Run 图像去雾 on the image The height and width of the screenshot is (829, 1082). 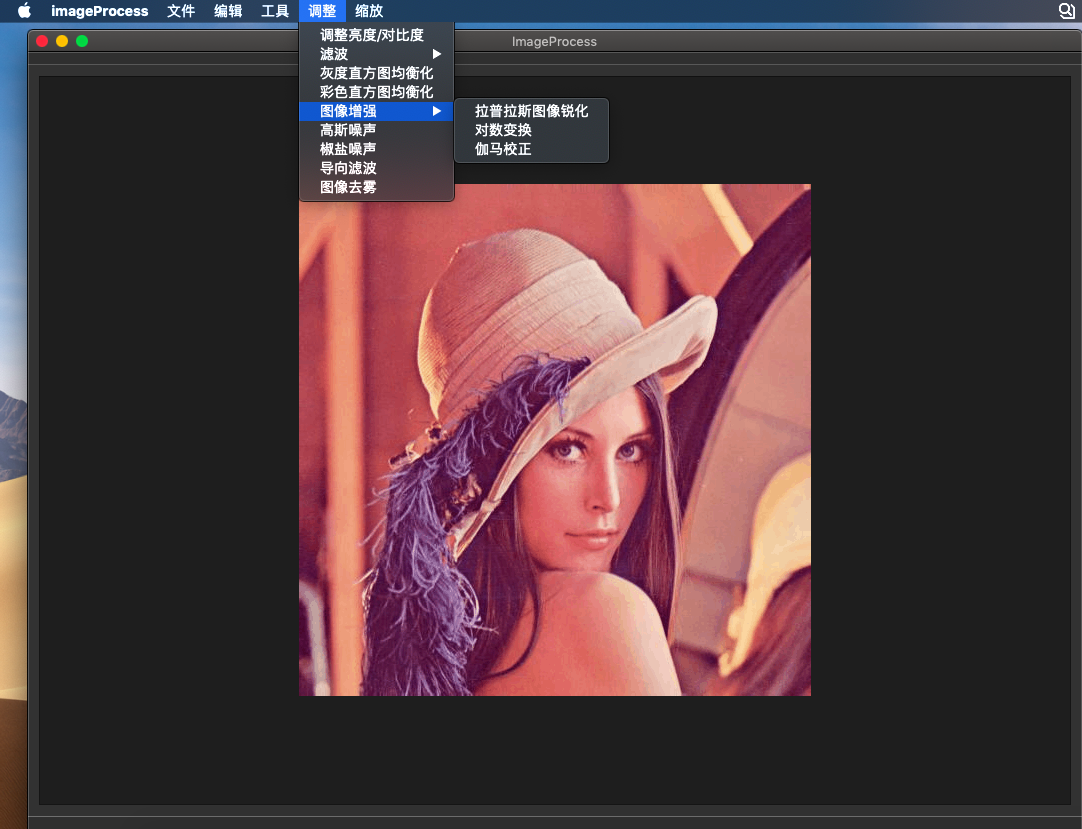(377, 187)
